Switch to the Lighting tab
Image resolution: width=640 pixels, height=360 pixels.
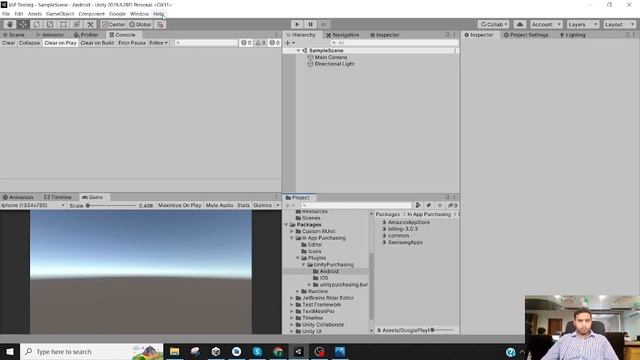tap(573, 35)
